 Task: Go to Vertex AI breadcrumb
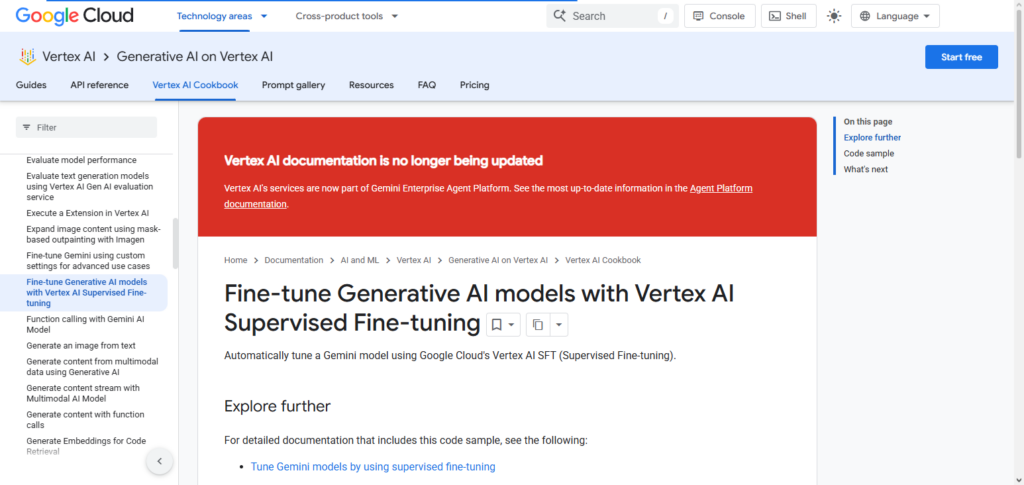pos(413,260)
